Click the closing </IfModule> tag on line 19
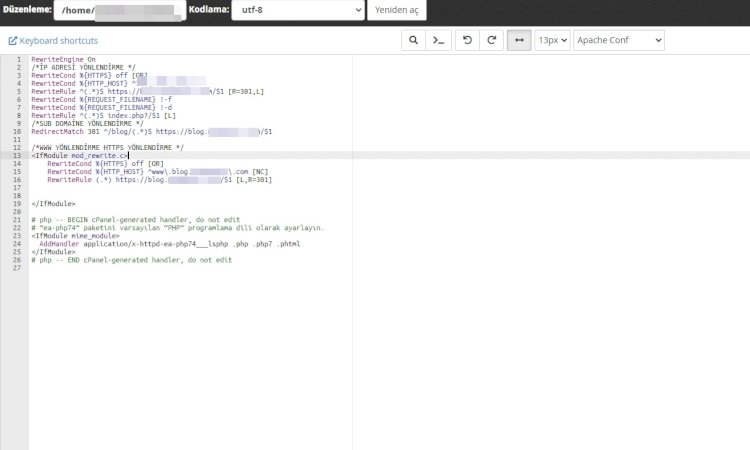Image resolution: width=750 pixels, height=450 pixels. click(54, 204)
